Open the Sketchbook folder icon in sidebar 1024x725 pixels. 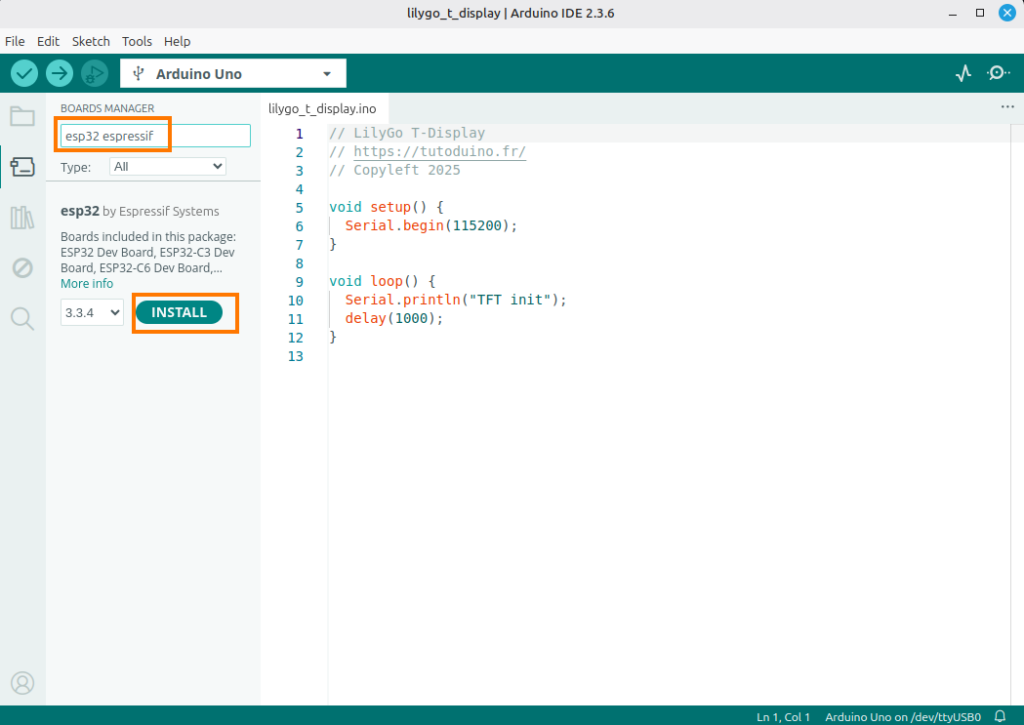coord(22,116)
